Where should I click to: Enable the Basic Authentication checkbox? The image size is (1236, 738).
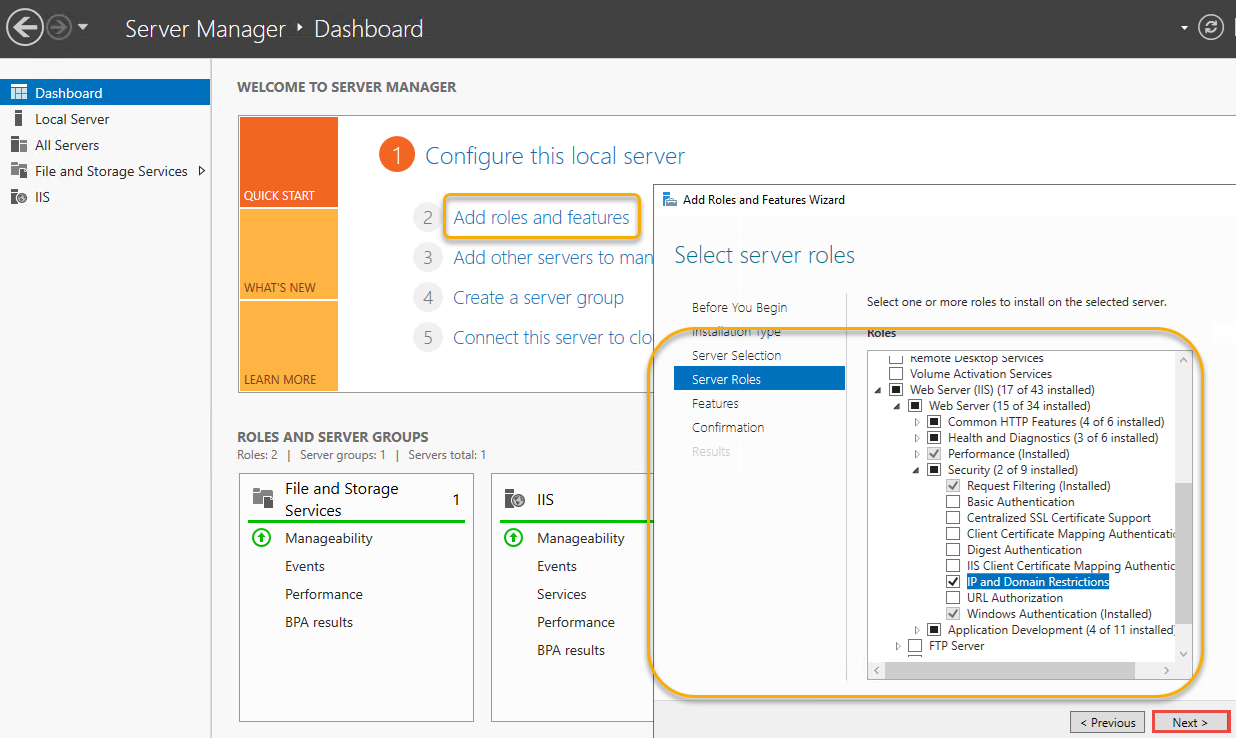click(953, 502)
